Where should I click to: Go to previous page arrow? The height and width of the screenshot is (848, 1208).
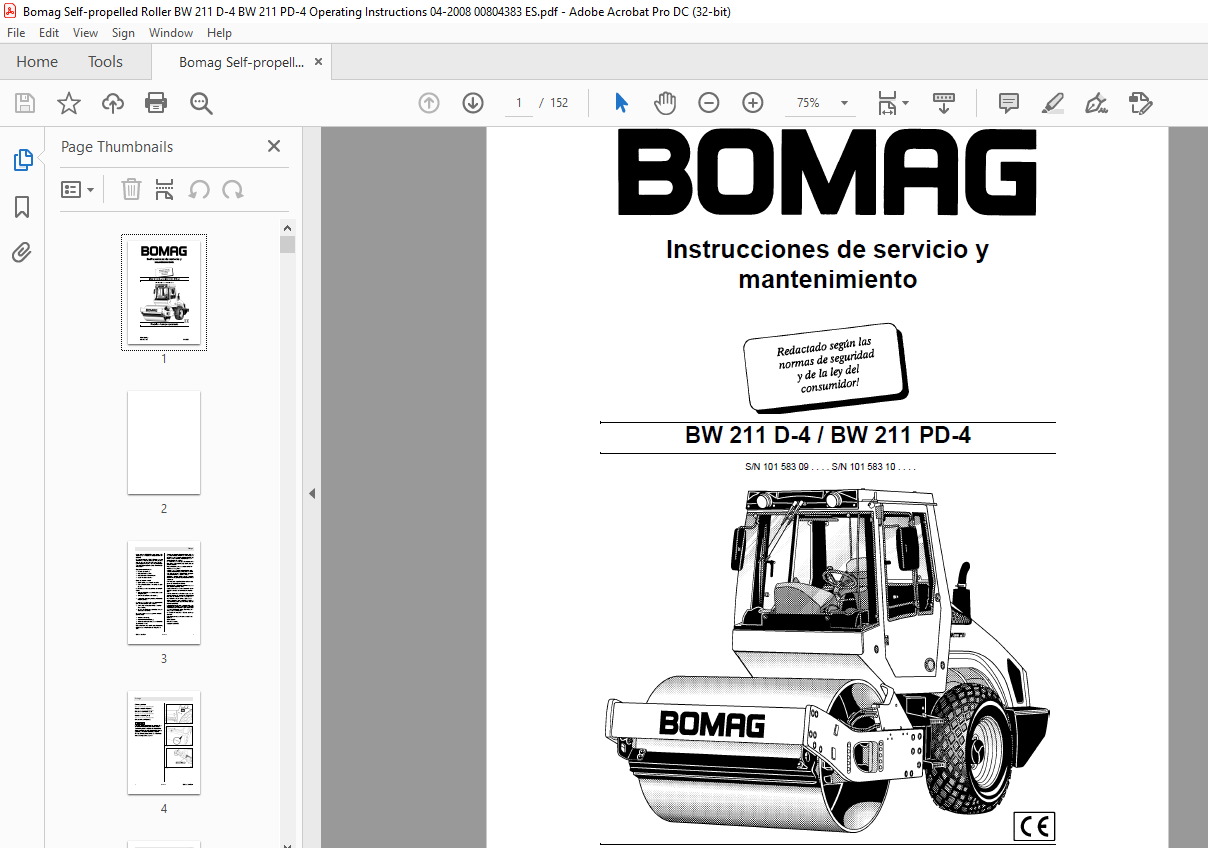tap(429, 103)
